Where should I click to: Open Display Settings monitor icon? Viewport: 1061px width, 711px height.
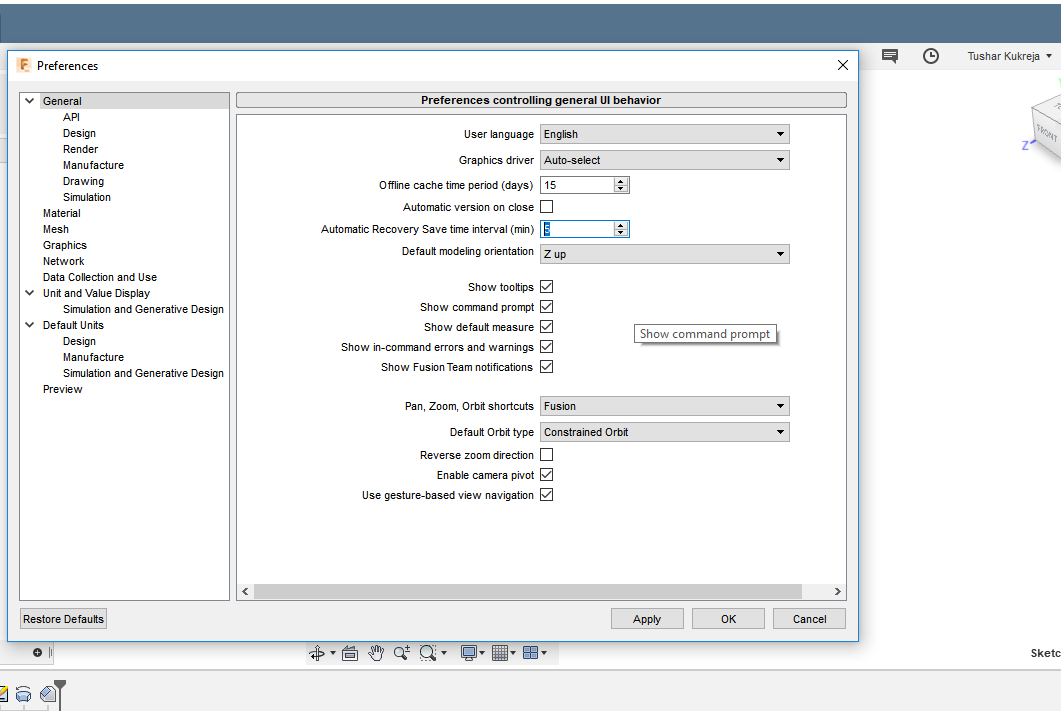(468, 653)
